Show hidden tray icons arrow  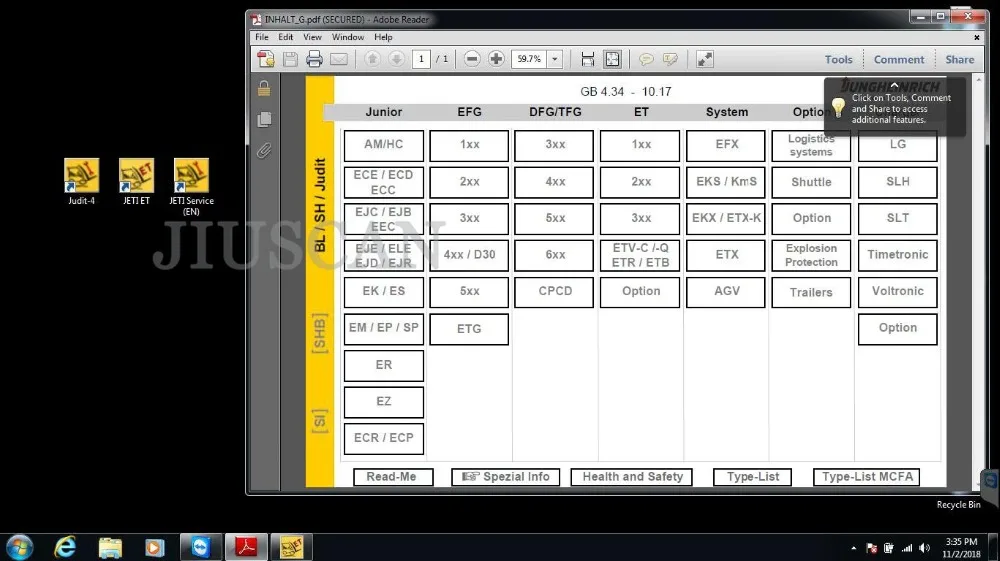854,548
